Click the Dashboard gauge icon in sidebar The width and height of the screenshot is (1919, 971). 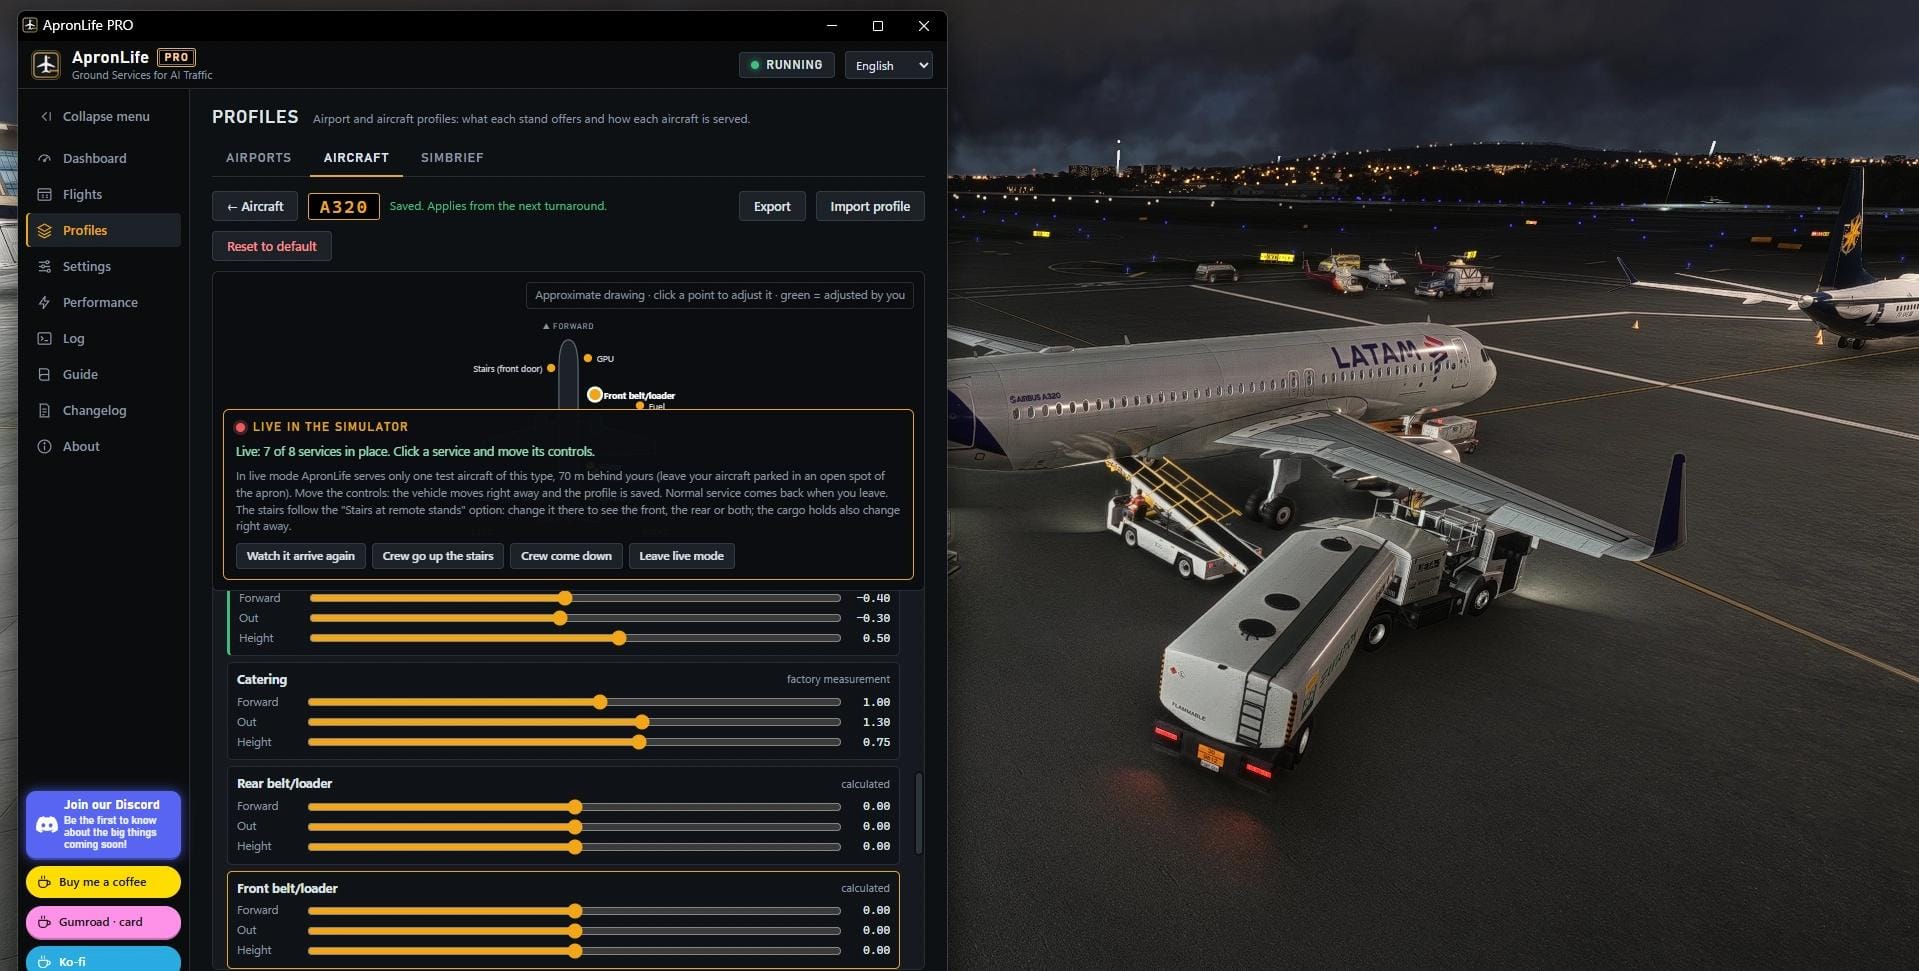pos(44,158)
